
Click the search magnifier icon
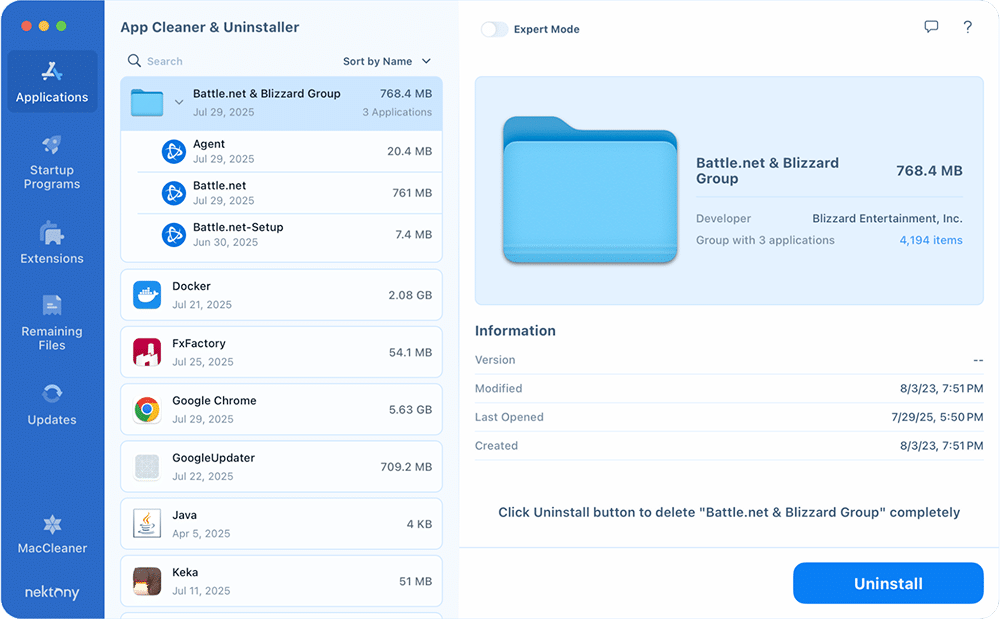click(134, 61)
